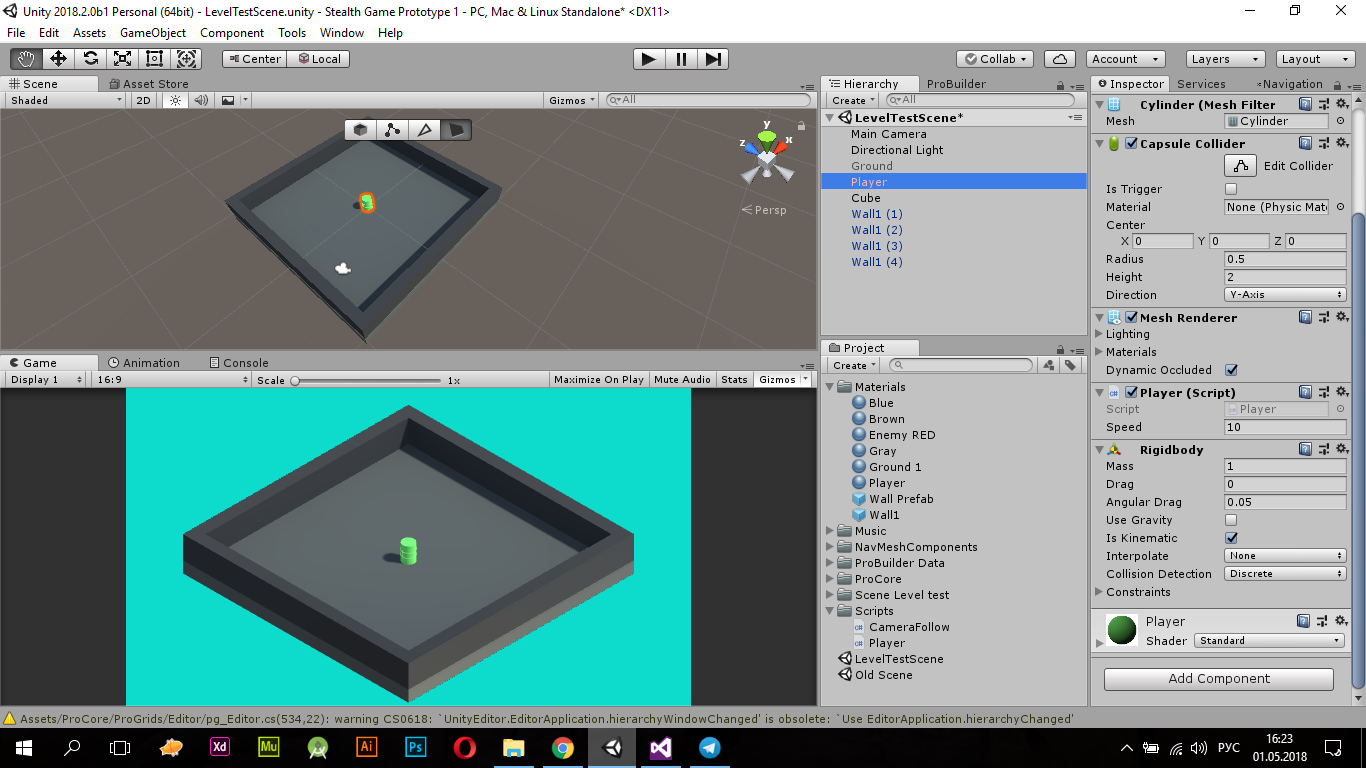This screenshot has width=1366, height=768.
Task: Switch to the ProBuilder tab
Action: point(956,84)
